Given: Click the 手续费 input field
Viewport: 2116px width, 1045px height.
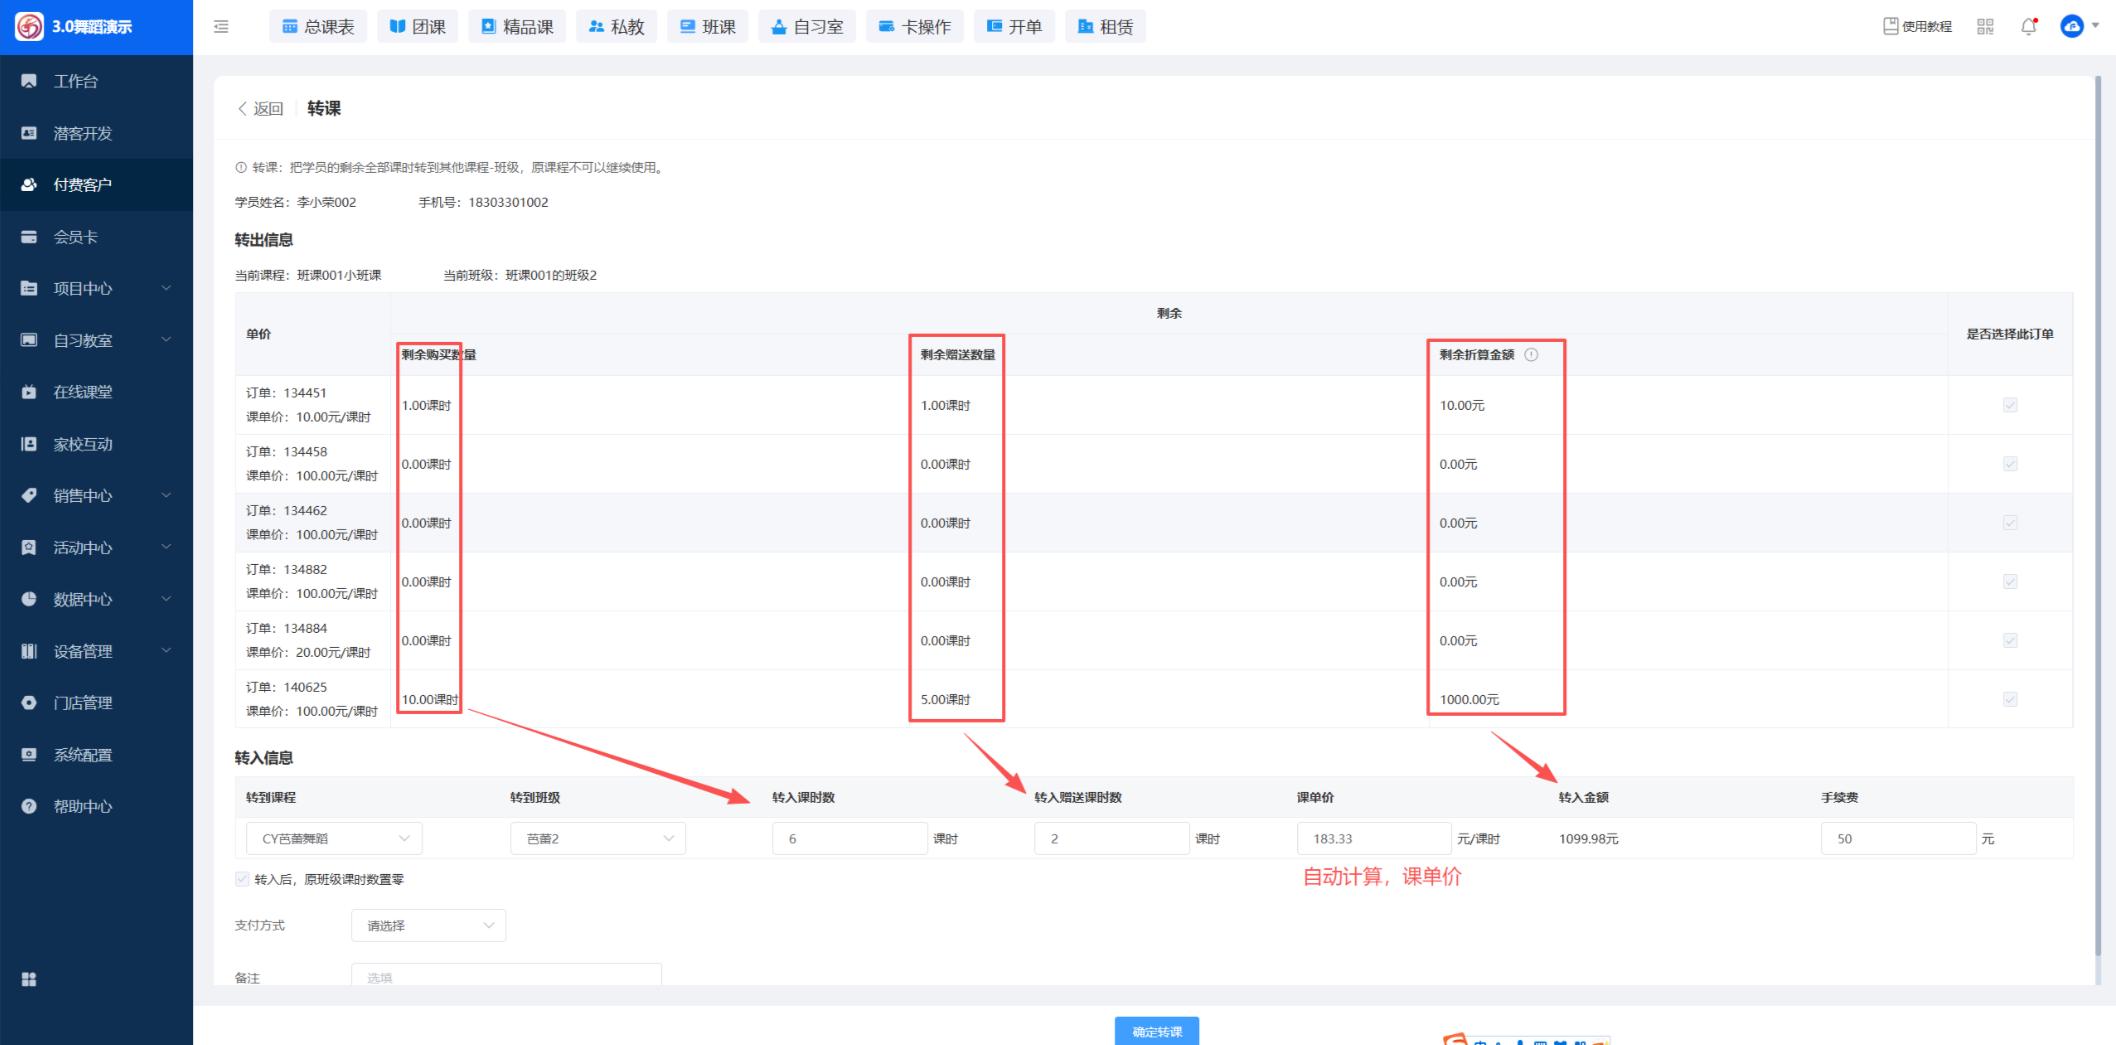Looking at the screenshot, I should tap(1897, 839).
